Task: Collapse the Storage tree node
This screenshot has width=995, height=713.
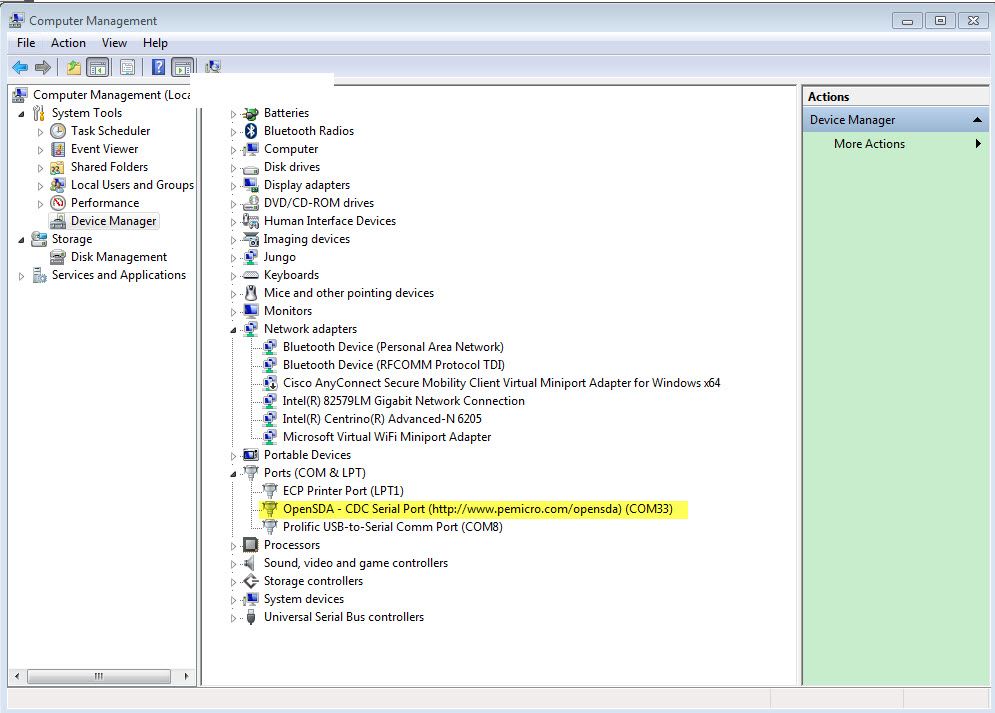Action: [x=22, y=240]
